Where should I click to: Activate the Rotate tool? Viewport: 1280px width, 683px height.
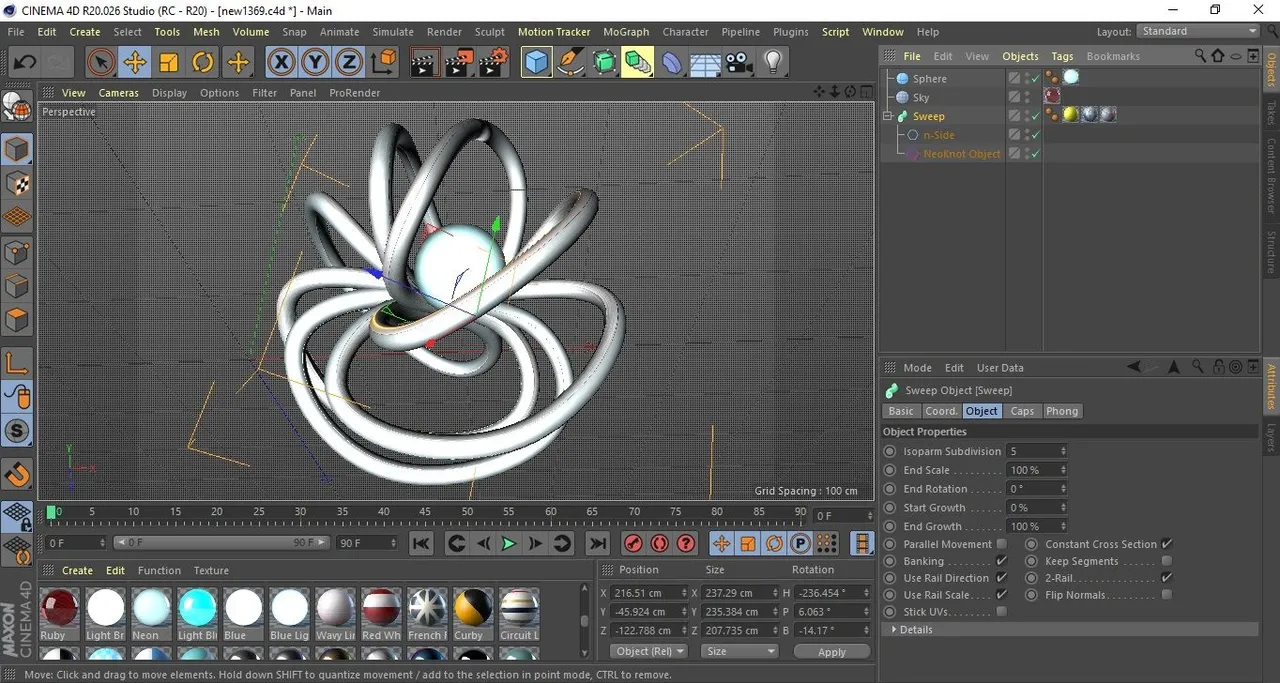(202, 63)
